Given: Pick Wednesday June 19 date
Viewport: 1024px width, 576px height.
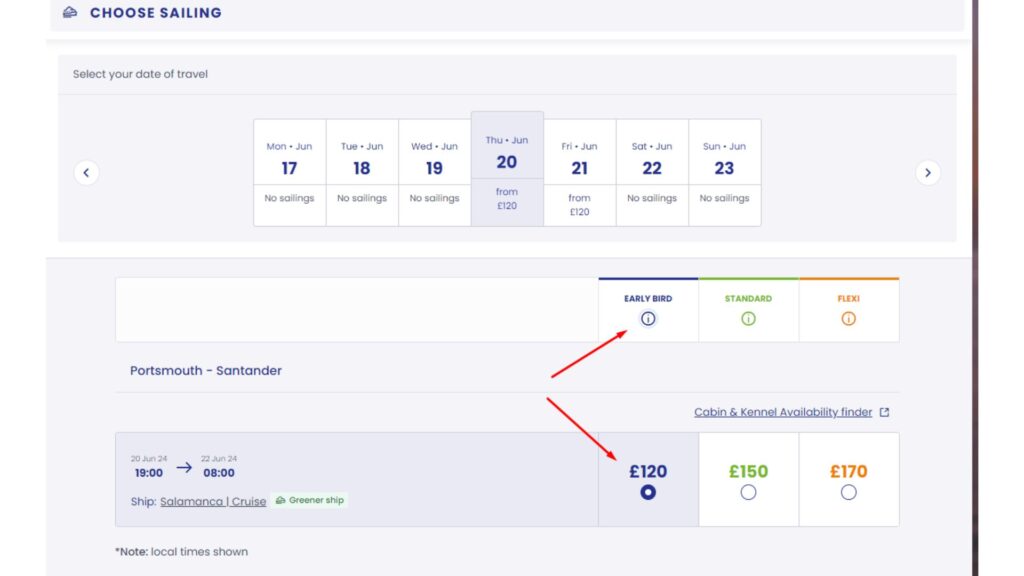Looking at the screenshot, I should pos(434,172).
